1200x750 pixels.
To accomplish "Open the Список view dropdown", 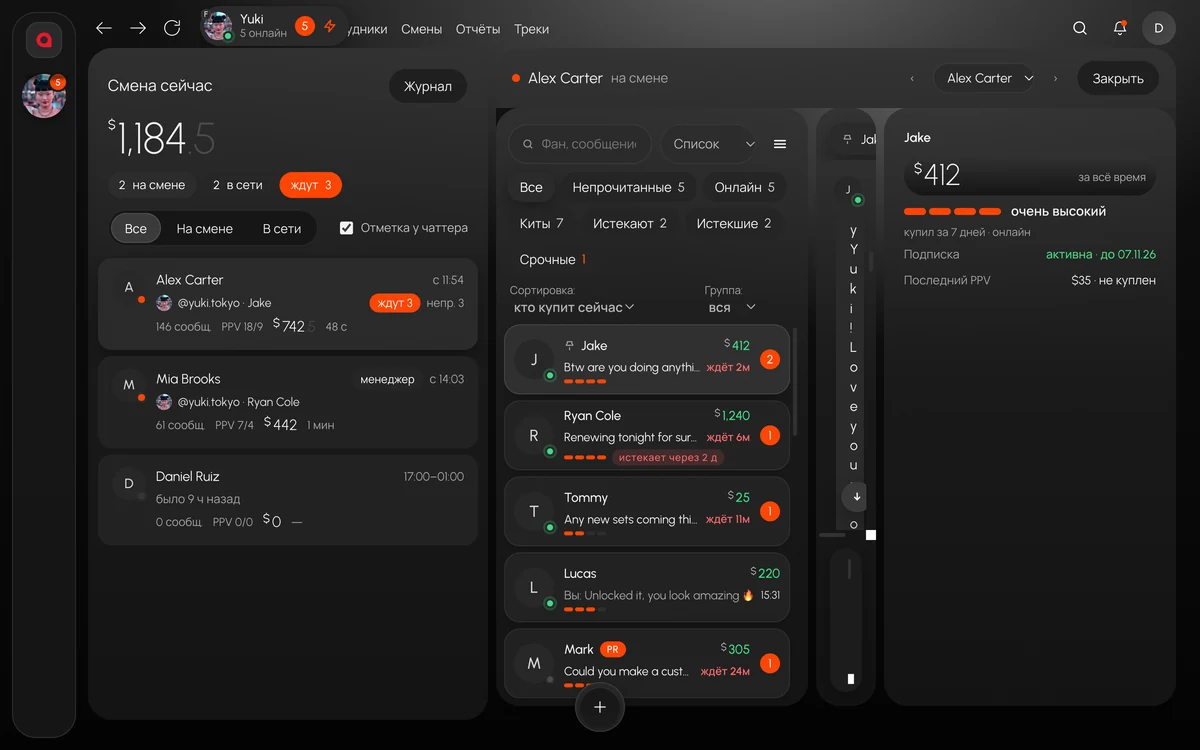I will click(x=708, y=144).
